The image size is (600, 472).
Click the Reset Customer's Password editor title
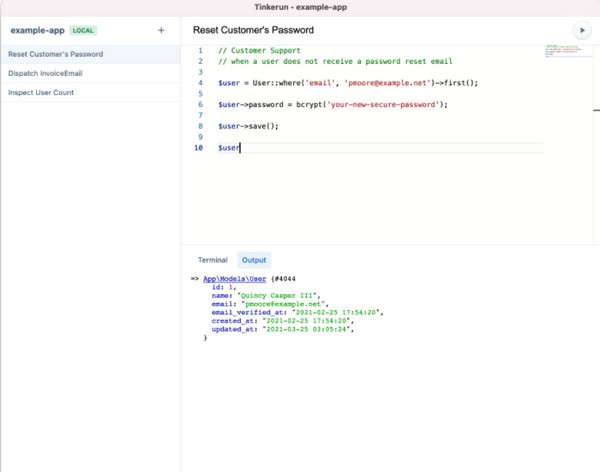(253, 31)
